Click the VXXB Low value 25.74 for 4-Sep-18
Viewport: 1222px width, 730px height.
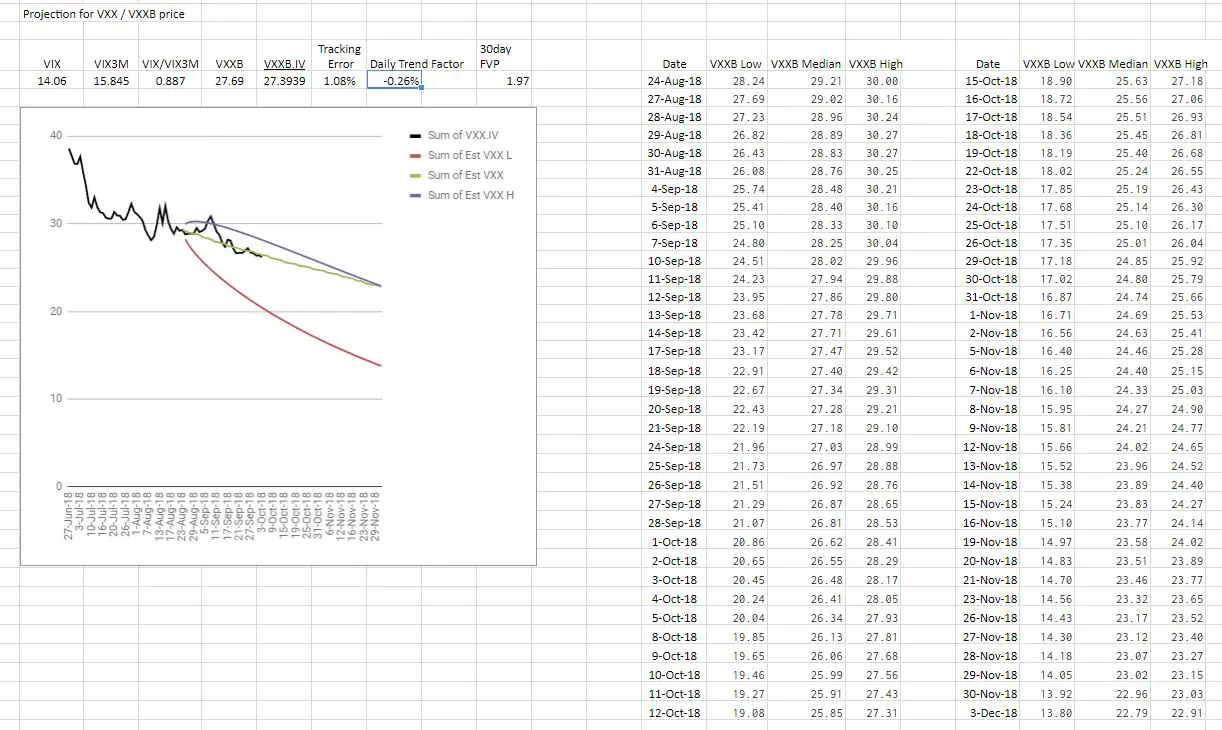[x=749, y=189]
